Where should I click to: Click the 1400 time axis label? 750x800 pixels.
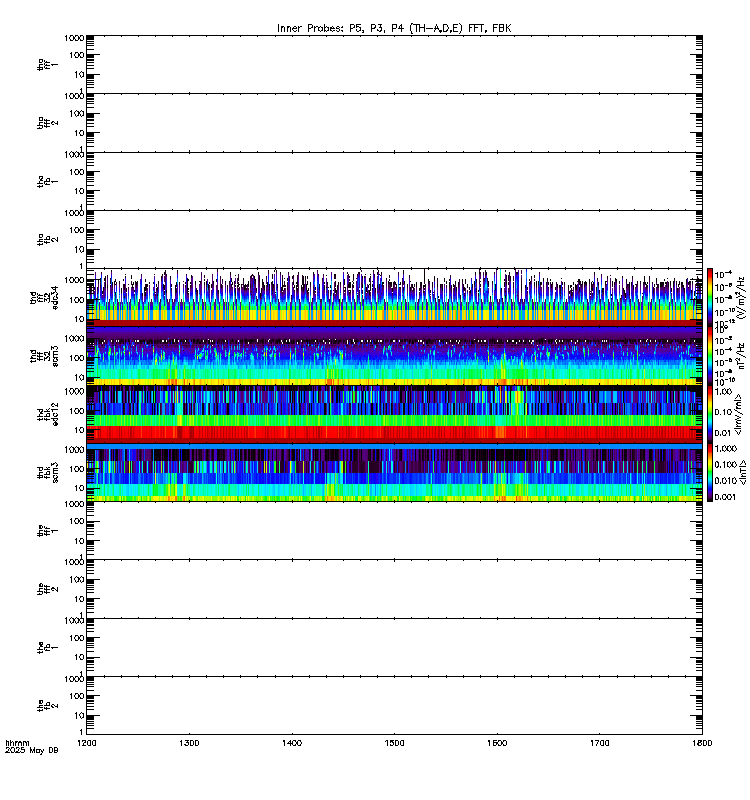pyautogui.click(x=292, y=743)
